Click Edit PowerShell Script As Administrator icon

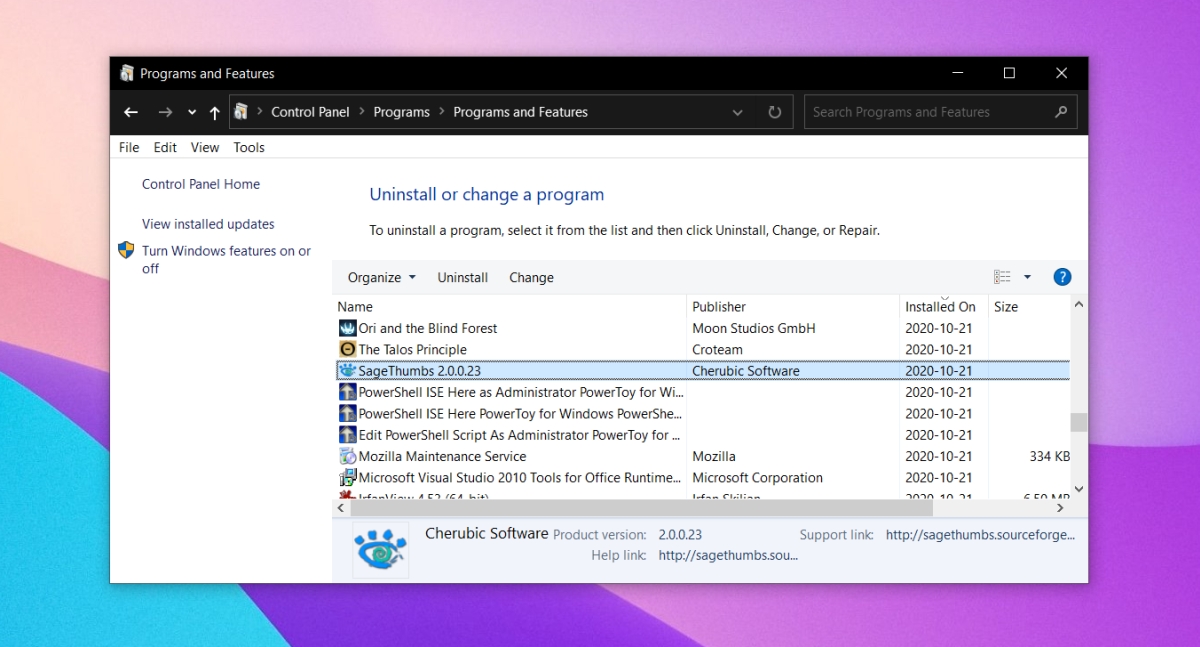click(x=347, y=435)
